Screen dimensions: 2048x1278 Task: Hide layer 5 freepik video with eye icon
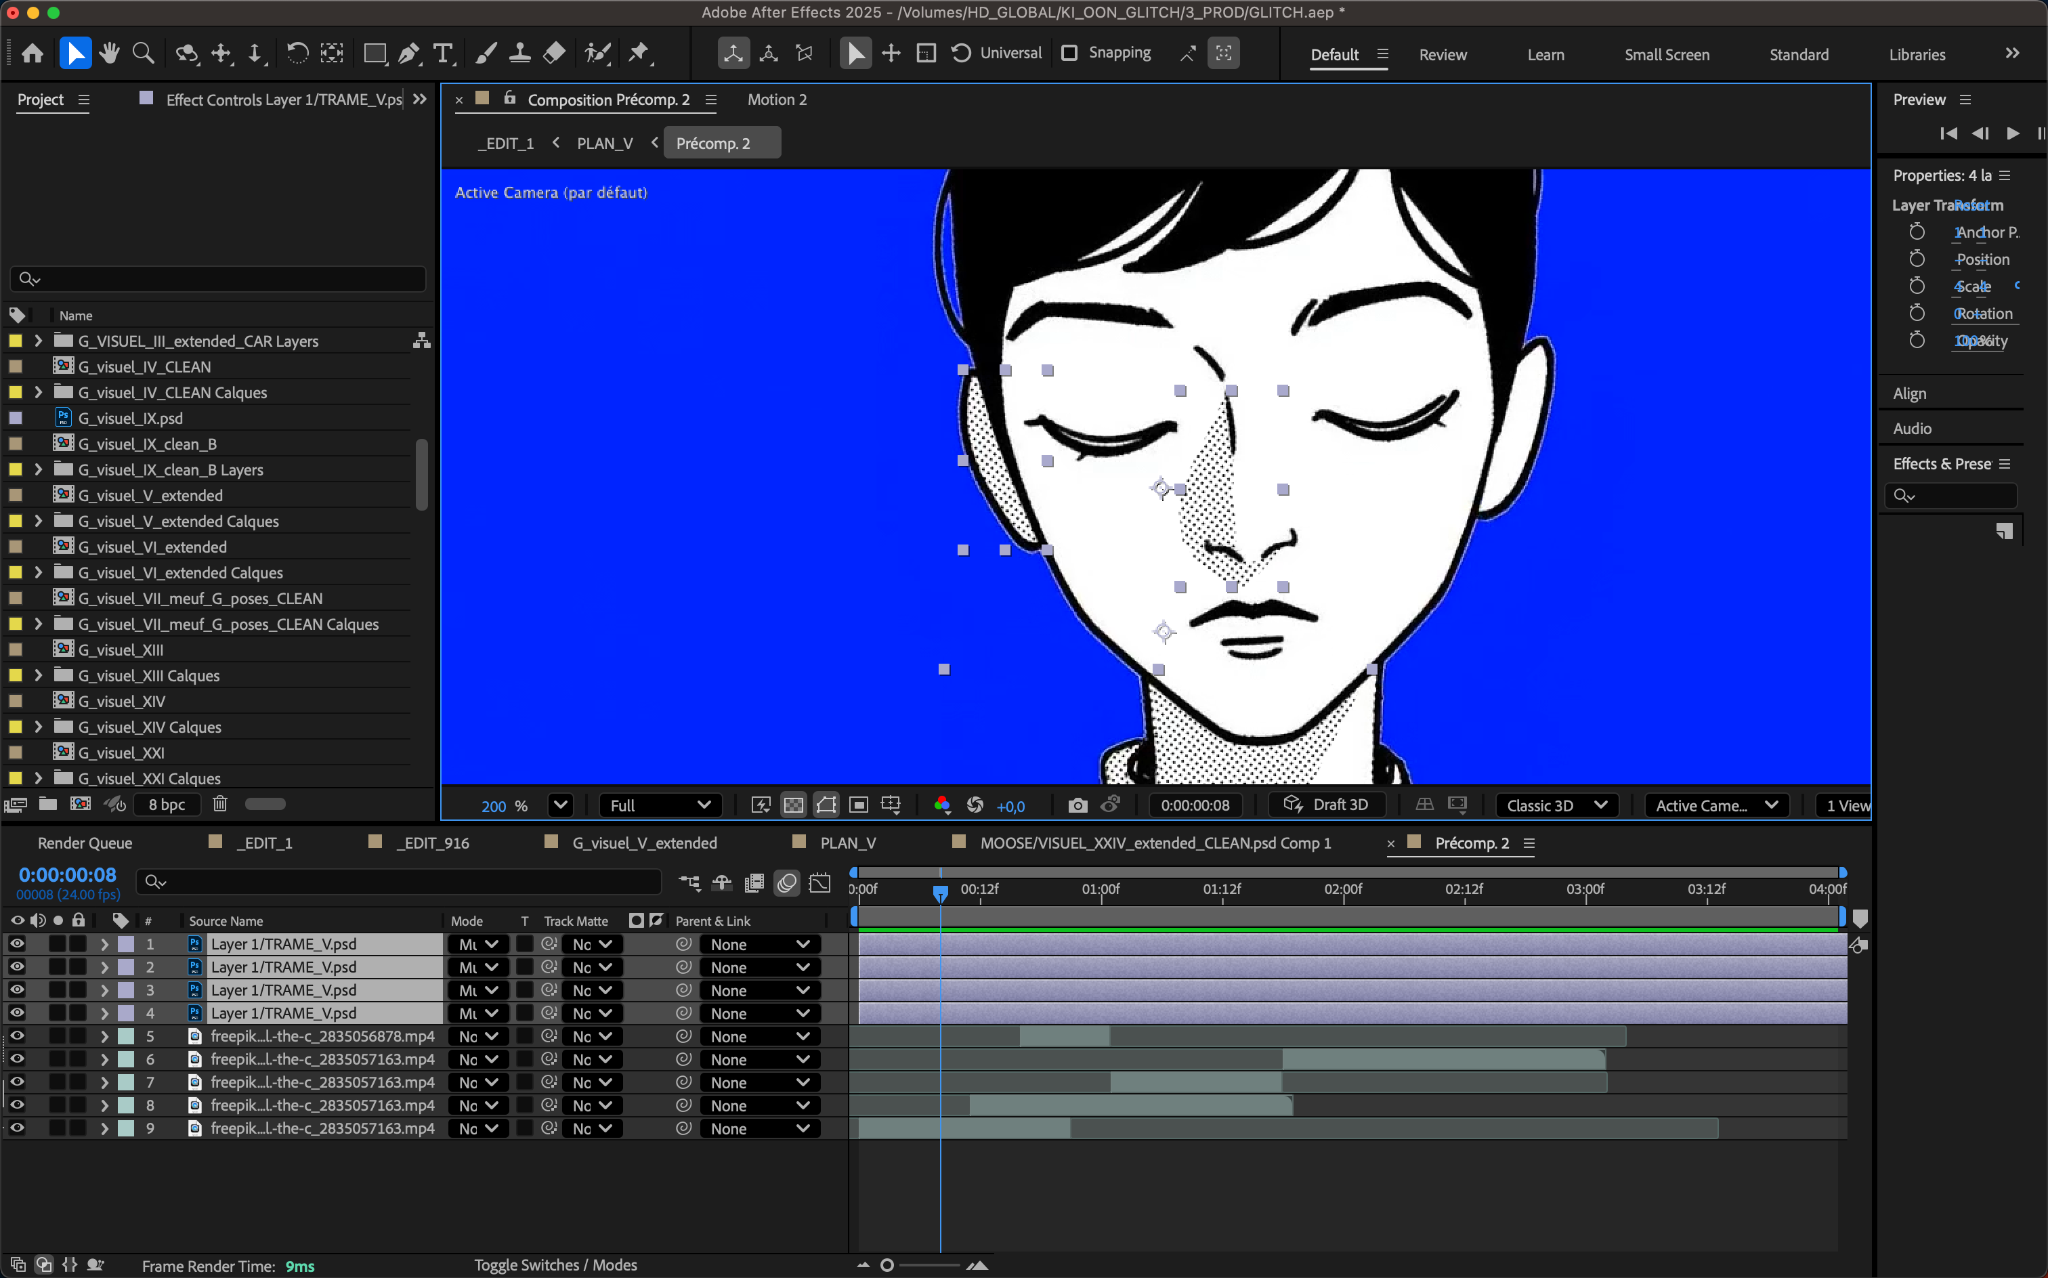pos(17,1036)
